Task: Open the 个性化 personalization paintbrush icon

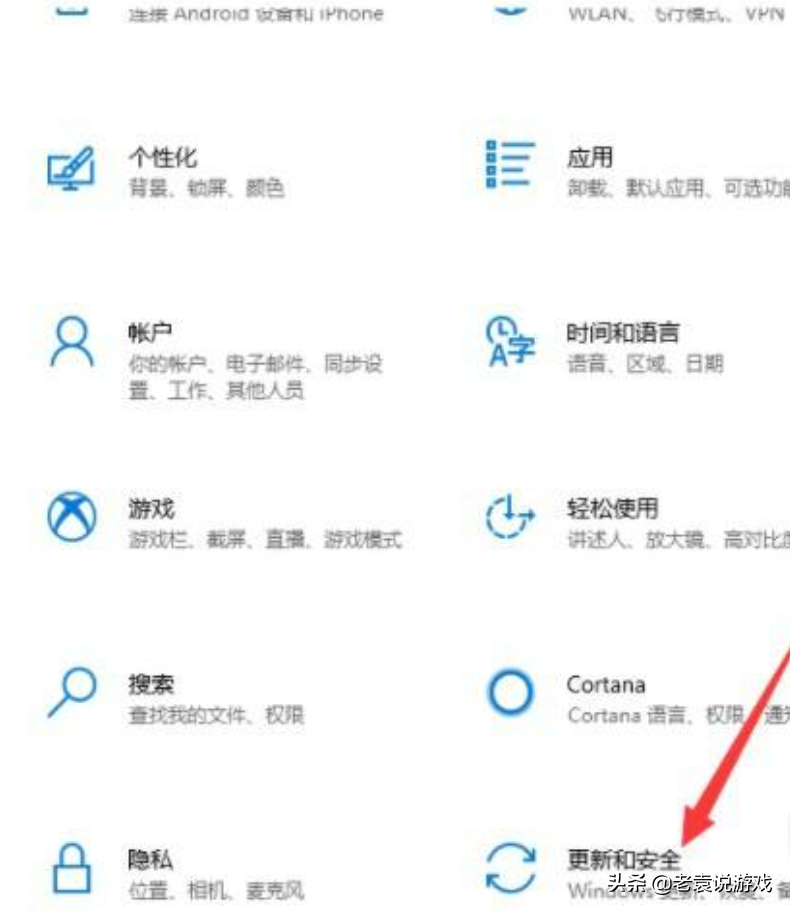Action: coord(71,168)
